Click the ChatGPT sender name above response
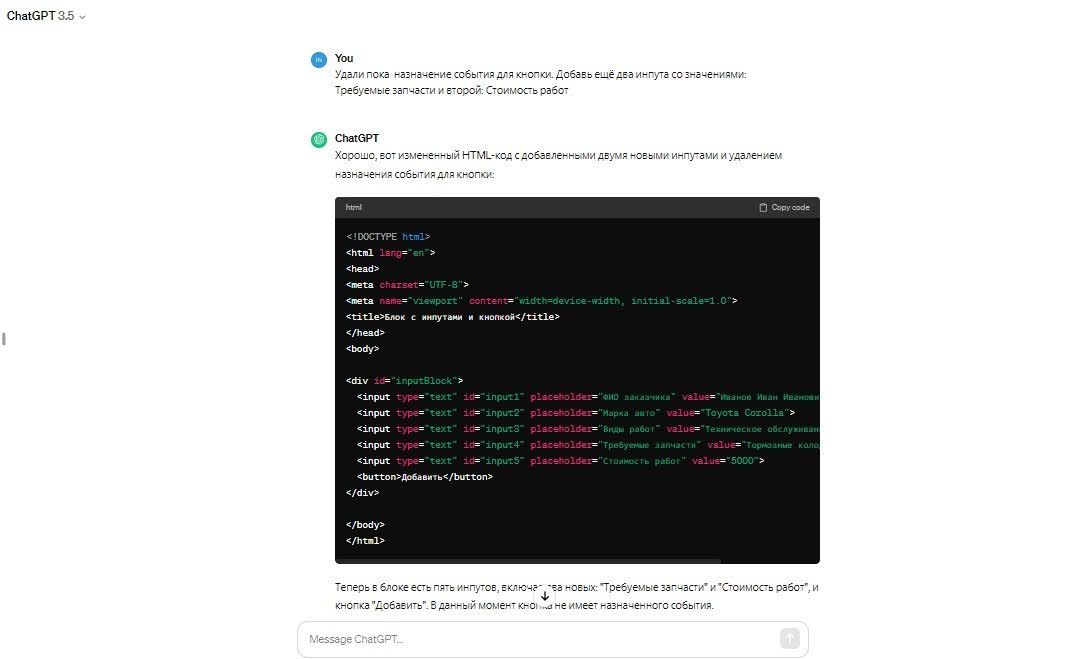The image size is (1079, 659). pos(357,138)
